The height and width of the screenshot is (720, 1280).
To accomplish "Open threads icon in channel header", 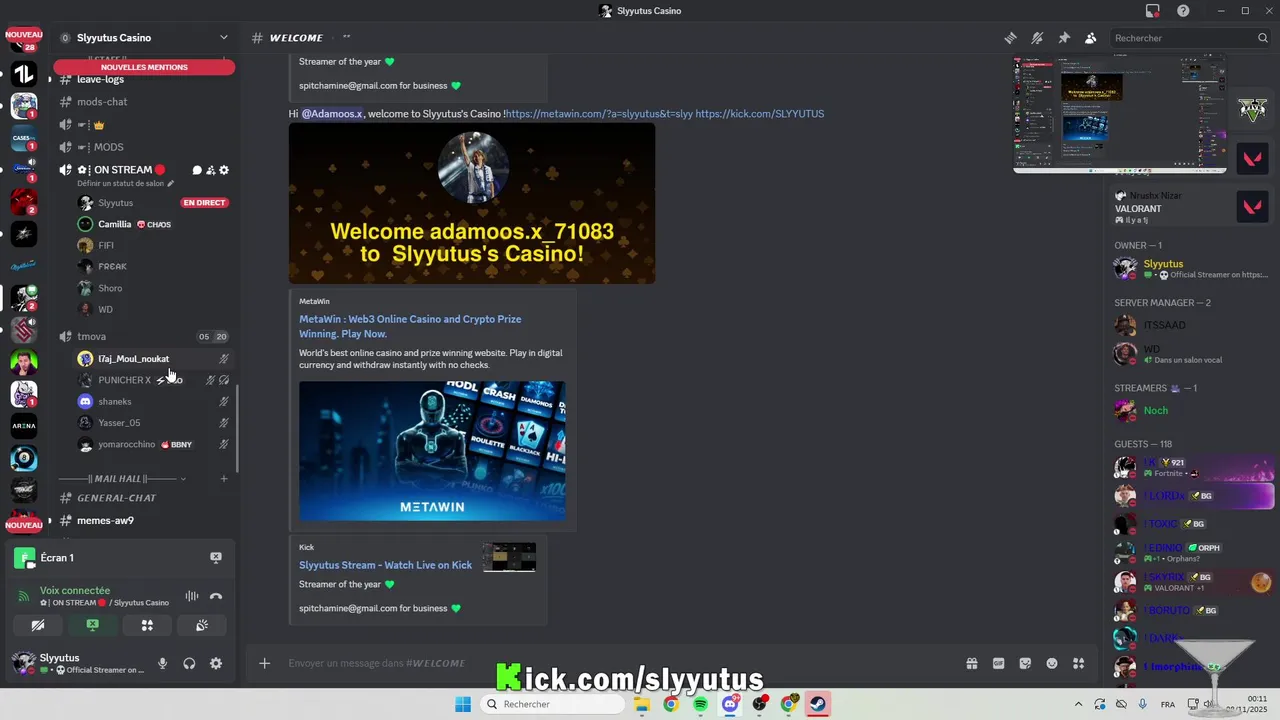I will 1011,38.
